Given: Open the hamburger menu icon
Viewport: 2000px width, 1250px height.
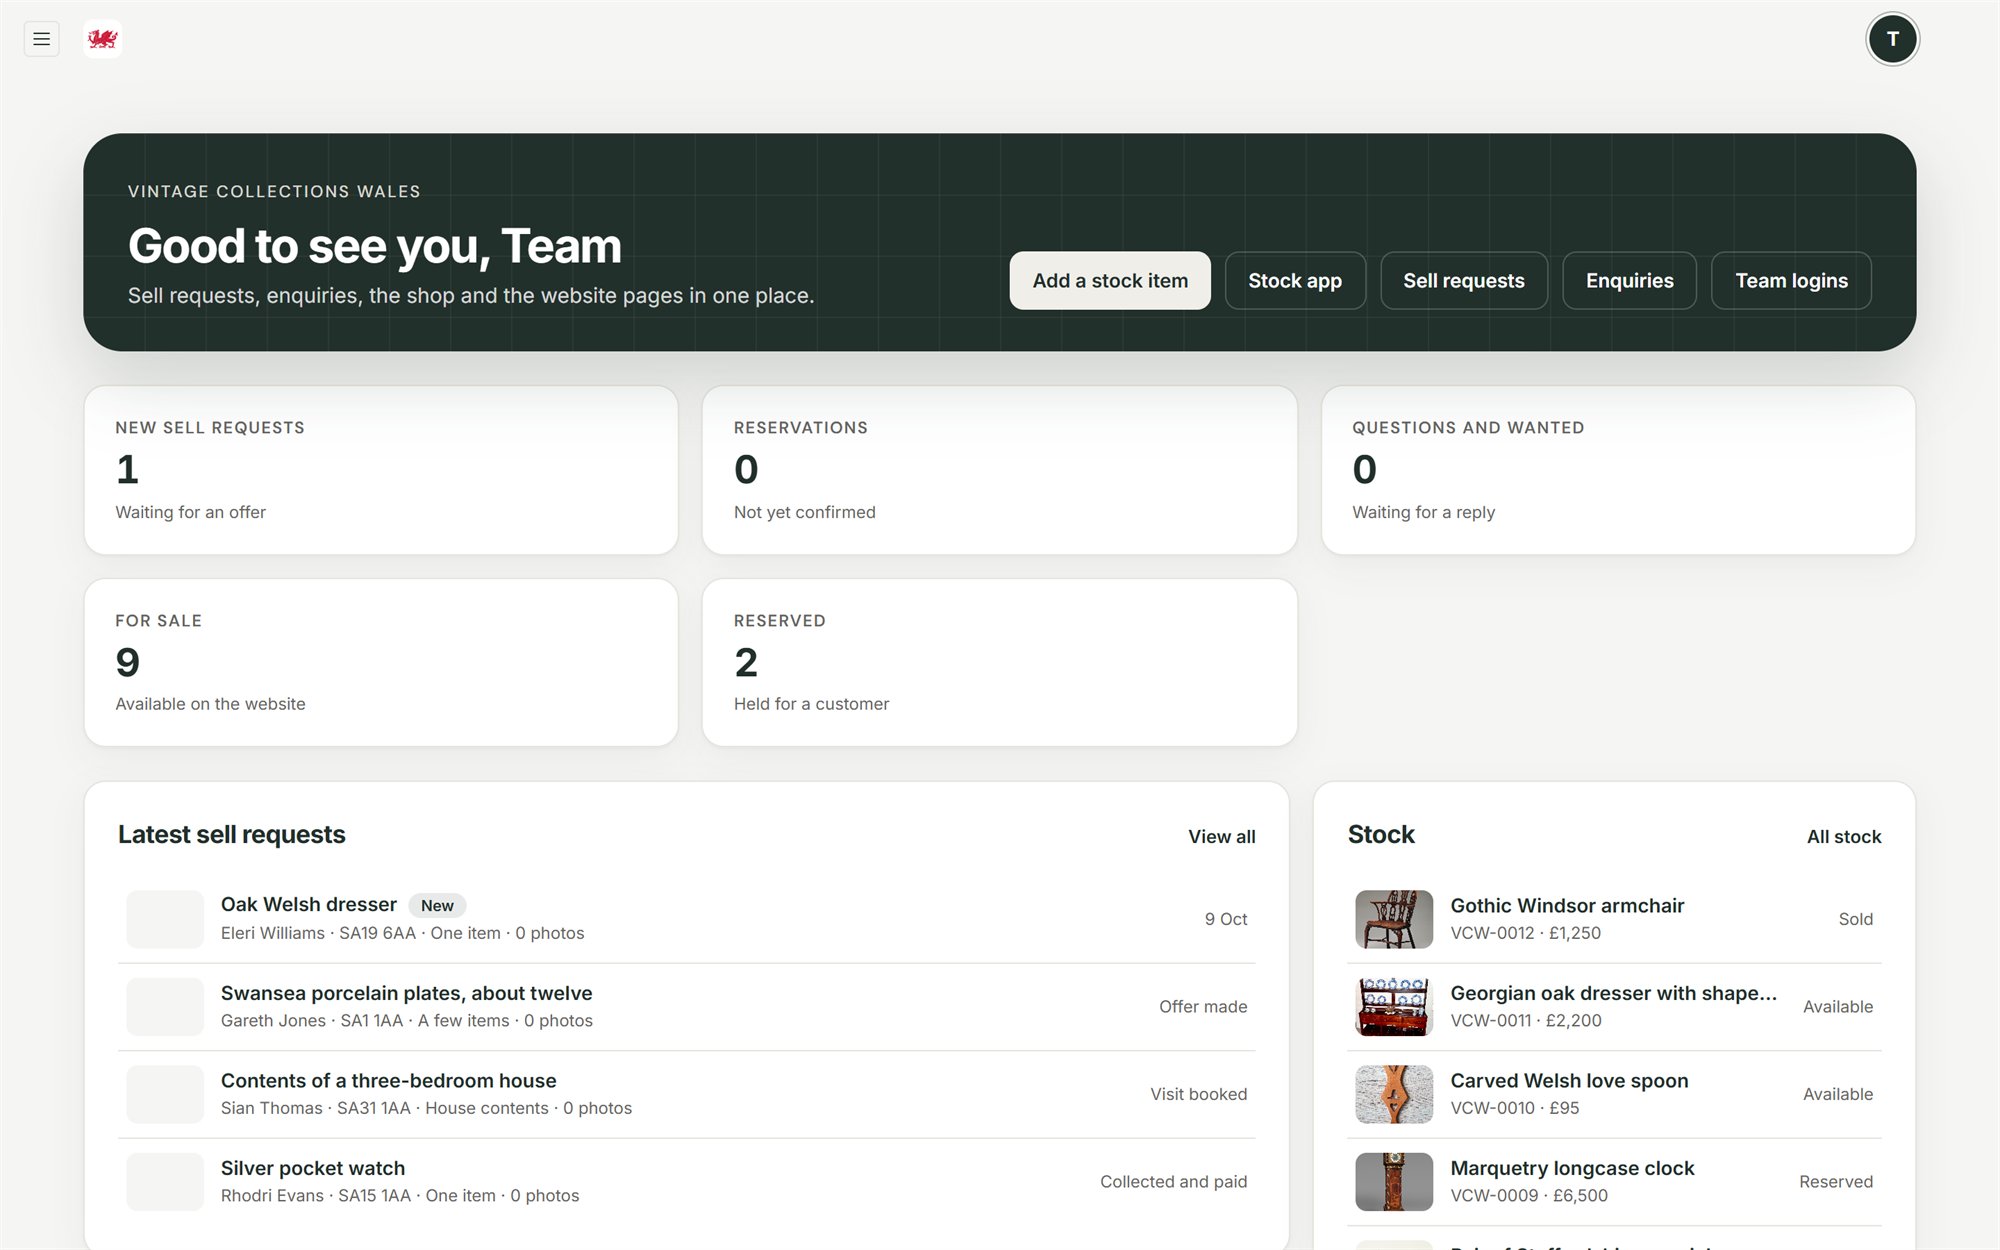Looking at the screenshot, I should click(x=41, y=39).
